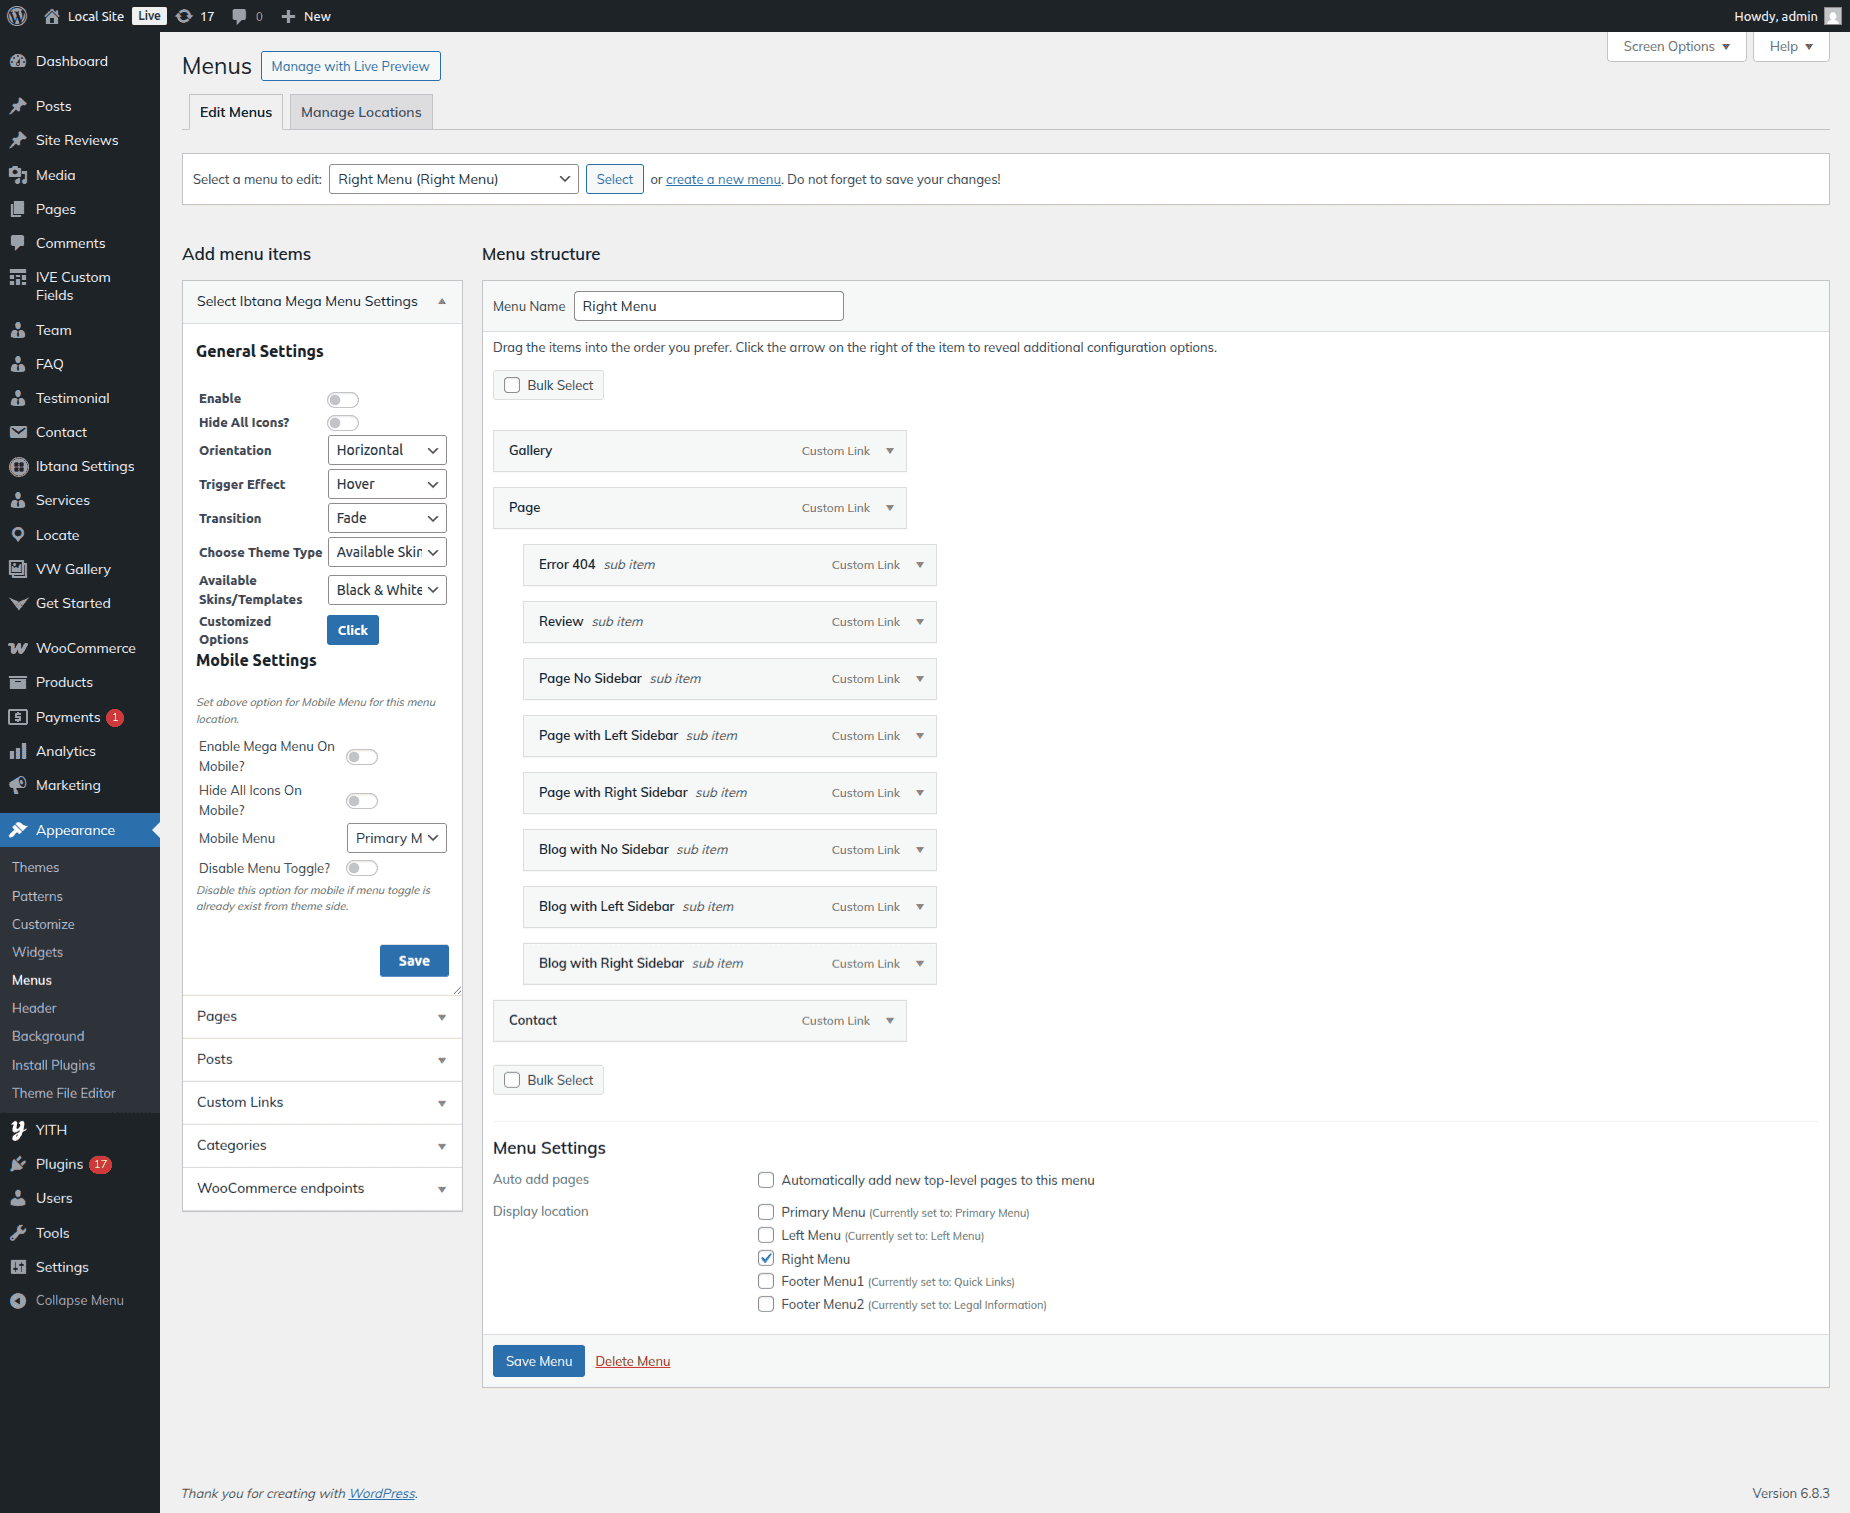Toggle the Enable mega menu switch
Screen dimensions: 1850x1513
342,400
